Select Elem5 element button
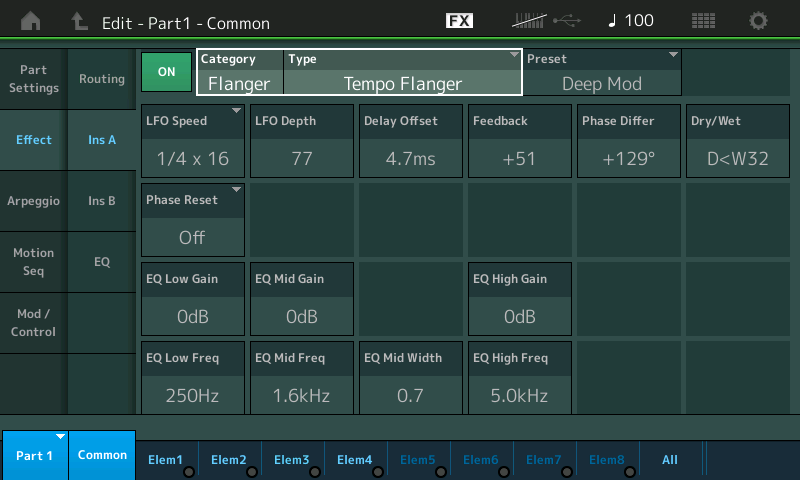Screen dimensions: 800x480 [419, 460]
